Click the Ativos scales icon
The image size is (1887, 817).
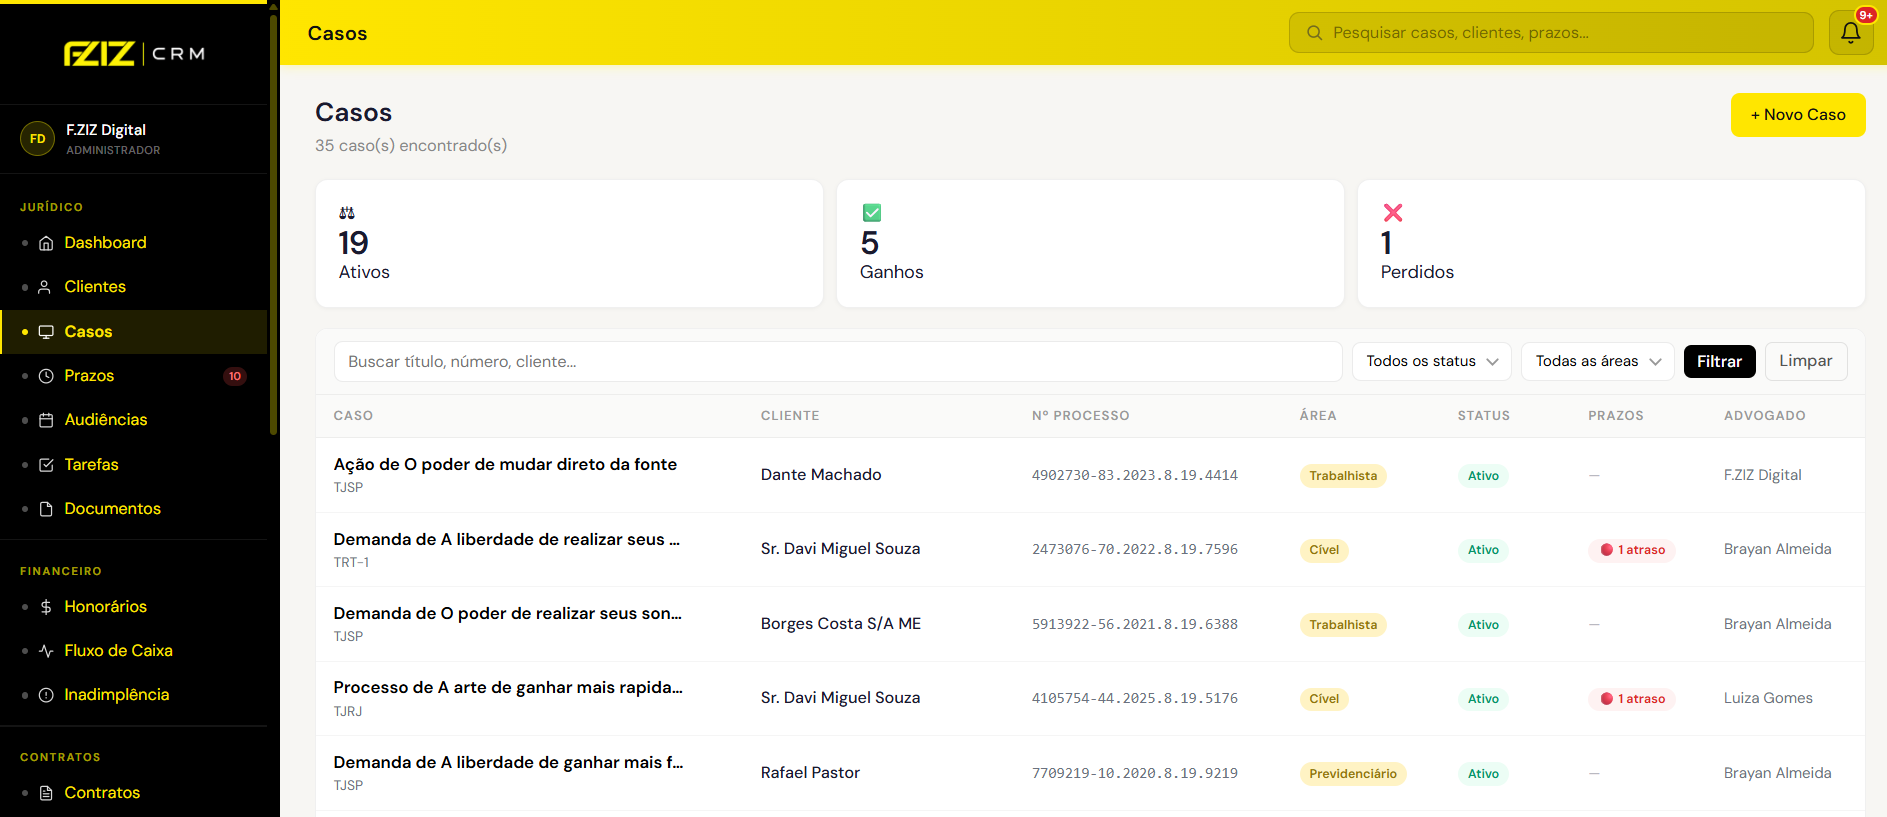tap(347, 213)
